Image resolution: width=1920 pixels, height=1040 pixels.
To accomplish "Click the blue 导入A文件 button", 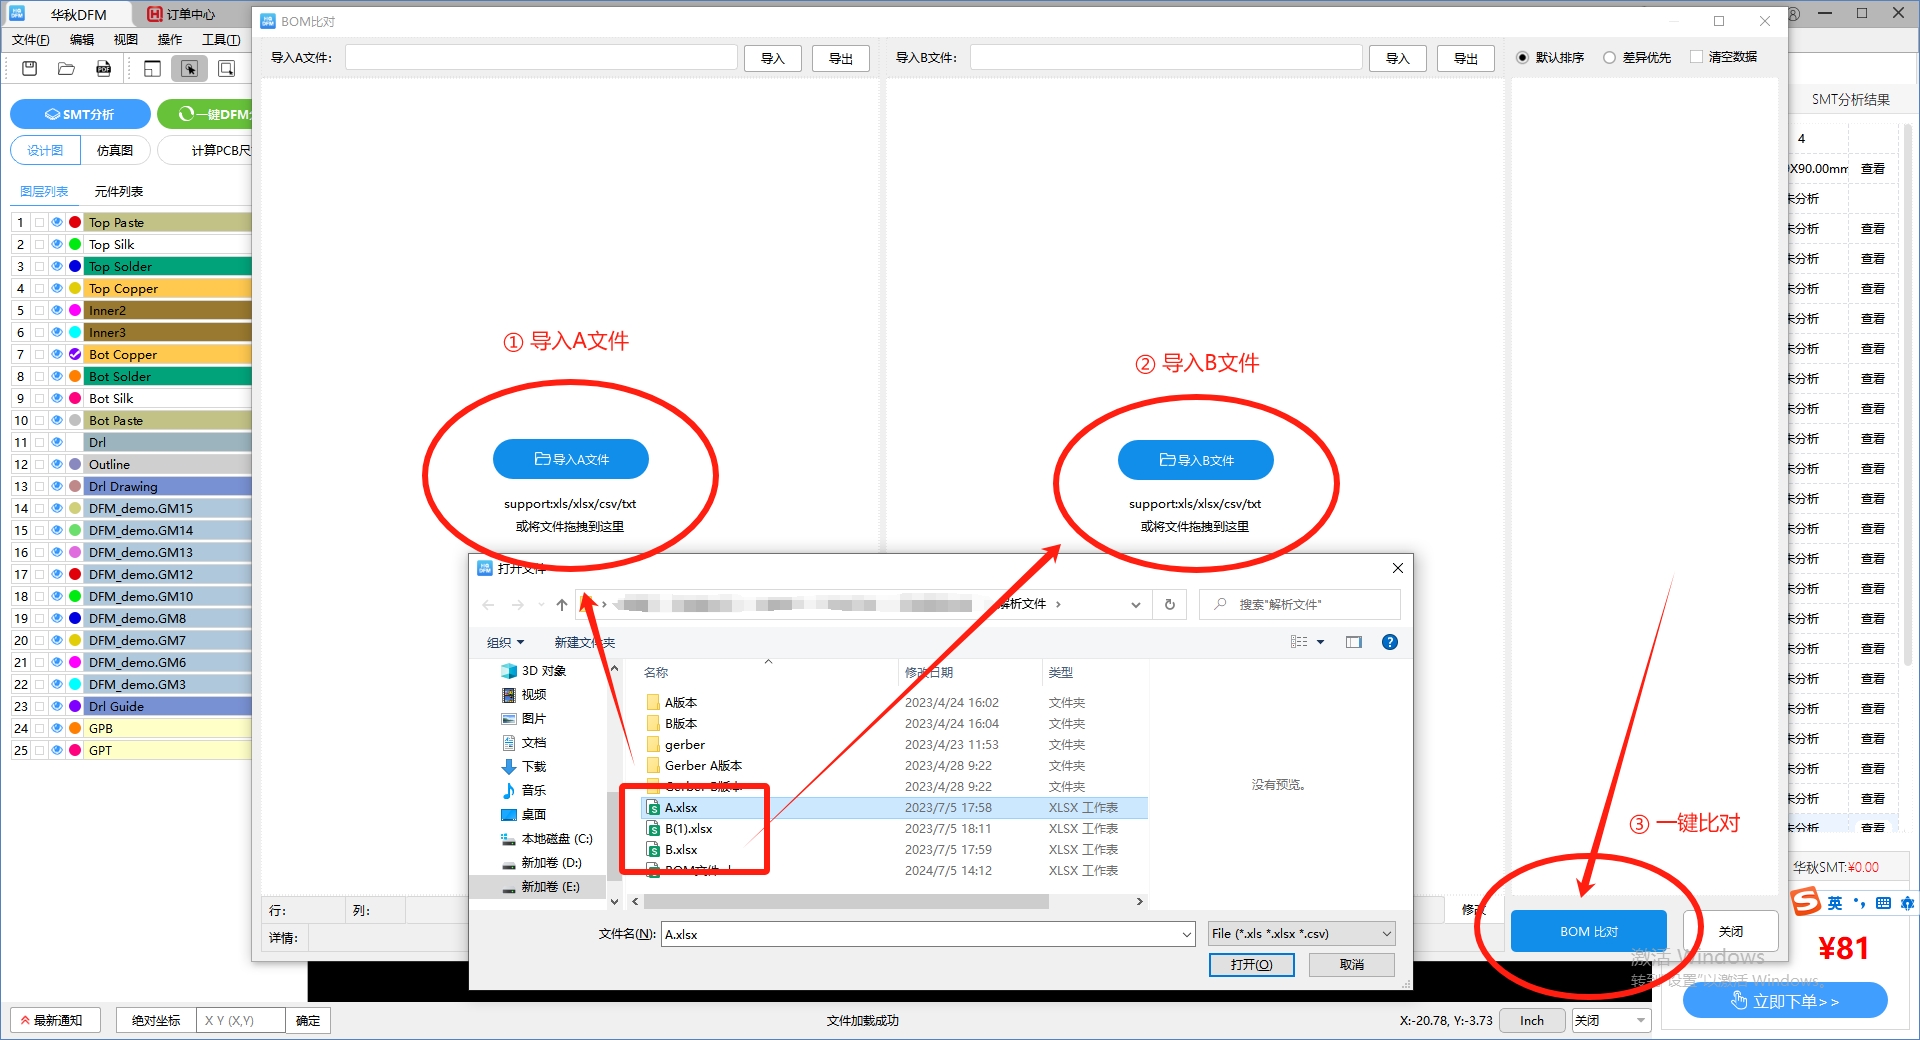I will pyautogui.click(x=571, y=459).
